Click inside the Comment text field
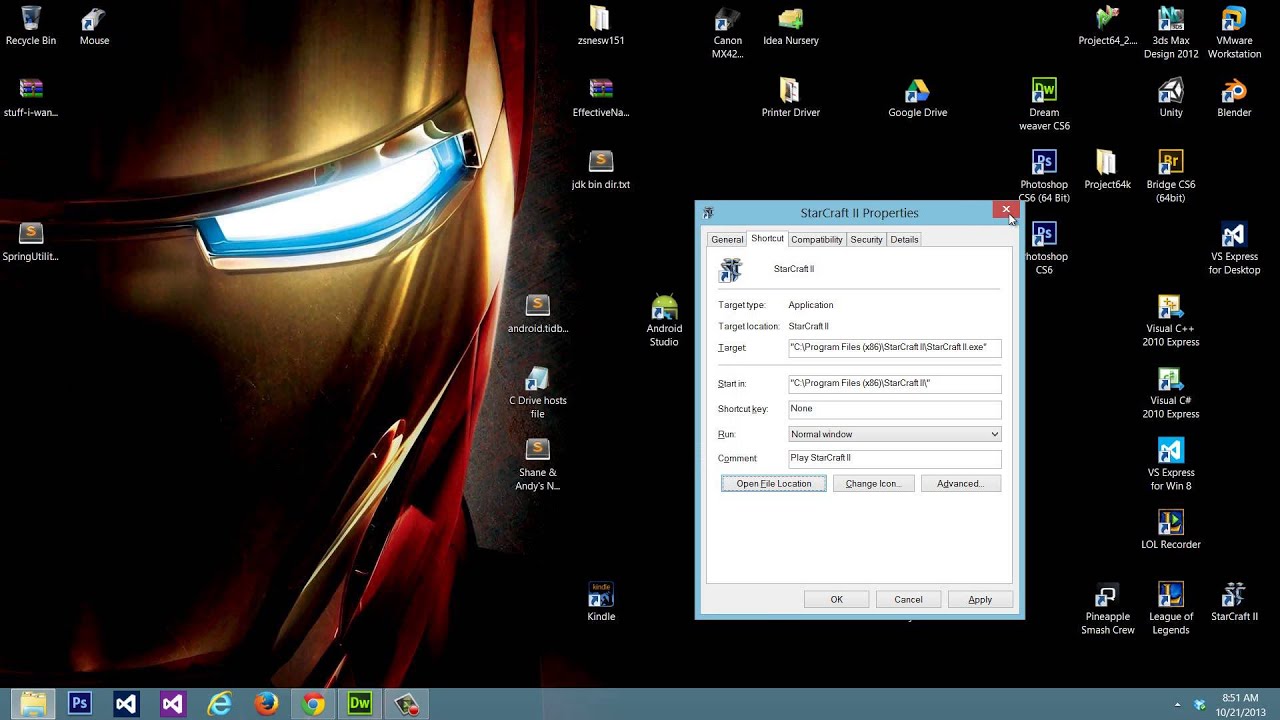1280x720 pixels. (x=894, y=458)
